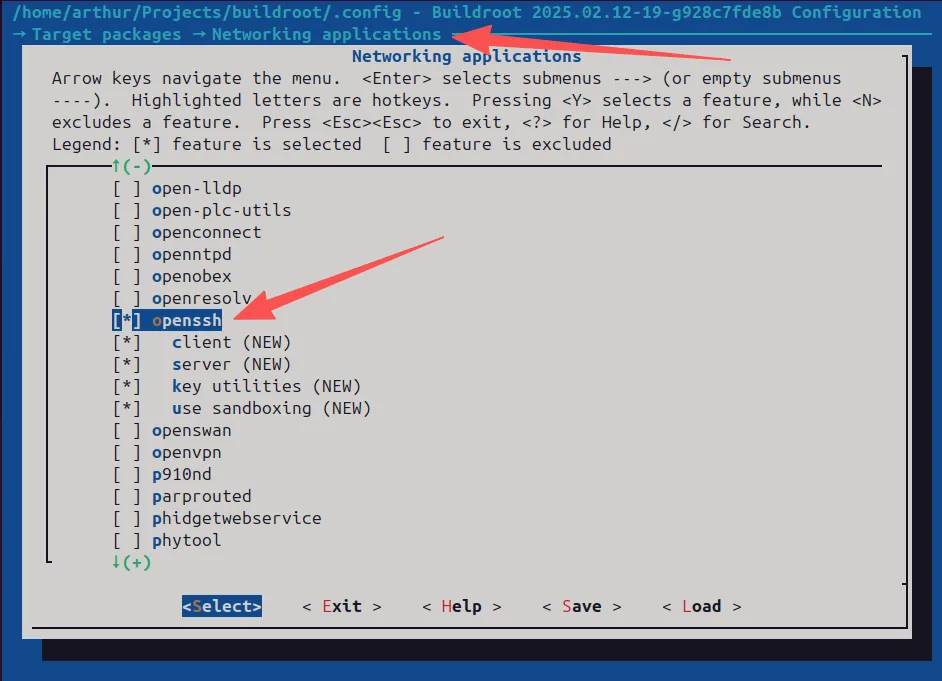Viewport: 942px width, 681px height.
Task: Select the openntpd entry text
Action: coord(191,255)
